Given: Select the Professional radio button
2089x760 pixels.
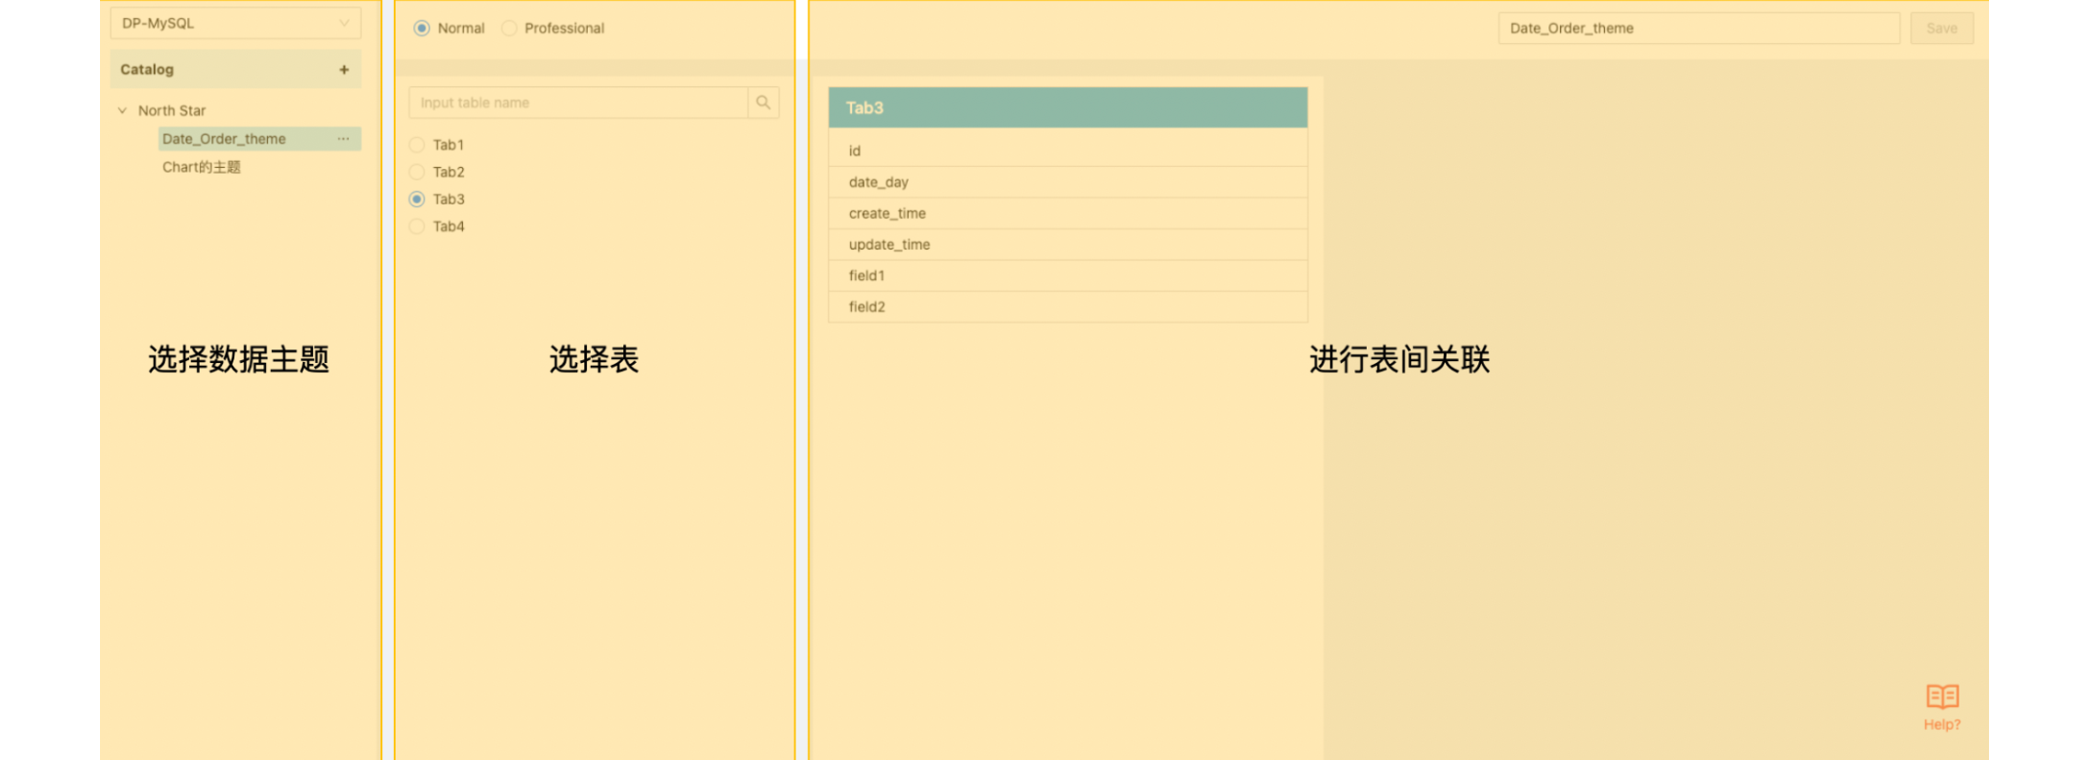Looking at the screenshot, I should (509, 28).
